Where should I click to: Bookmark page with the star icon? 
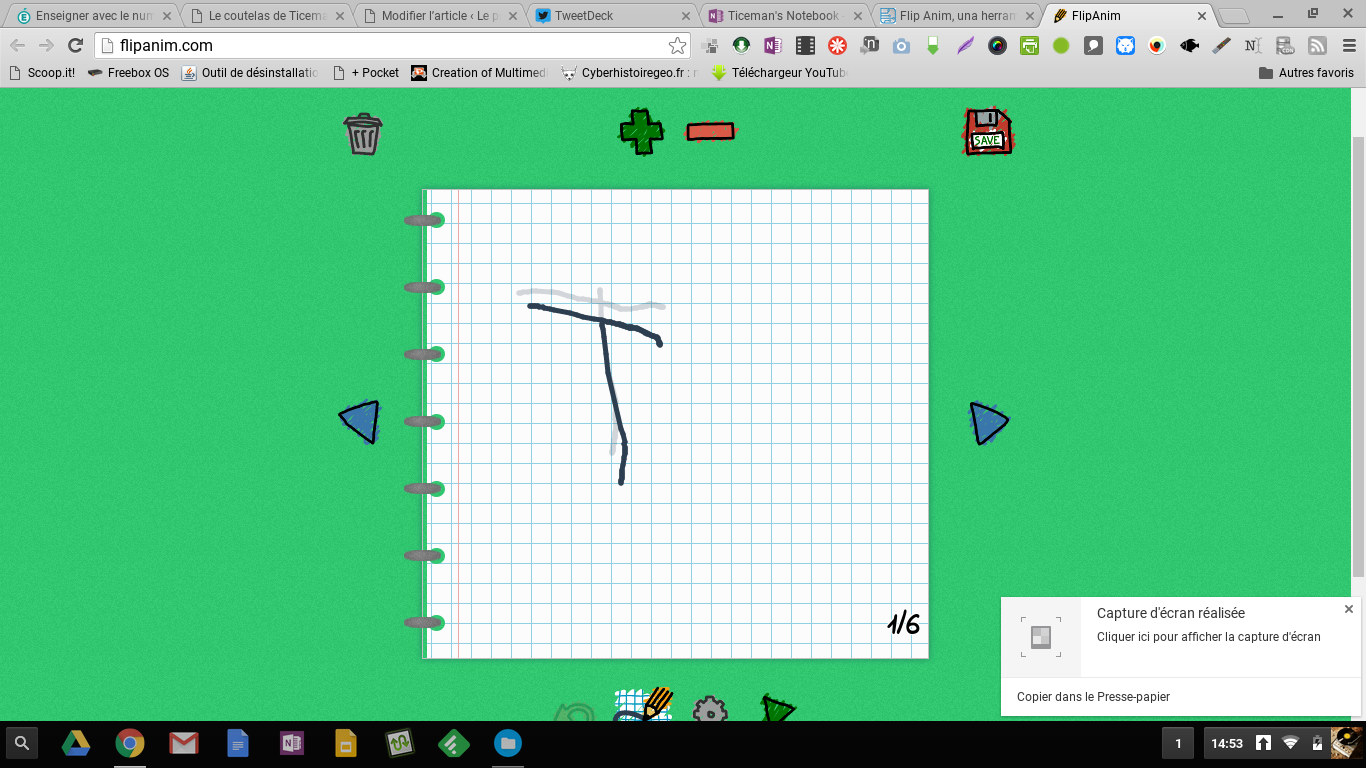677,45
